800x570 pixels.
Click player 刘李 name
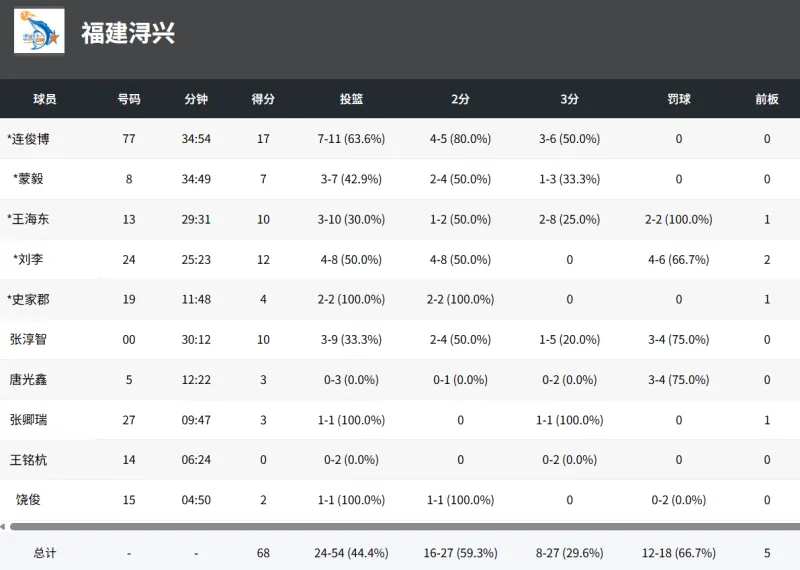coord(29,259)
